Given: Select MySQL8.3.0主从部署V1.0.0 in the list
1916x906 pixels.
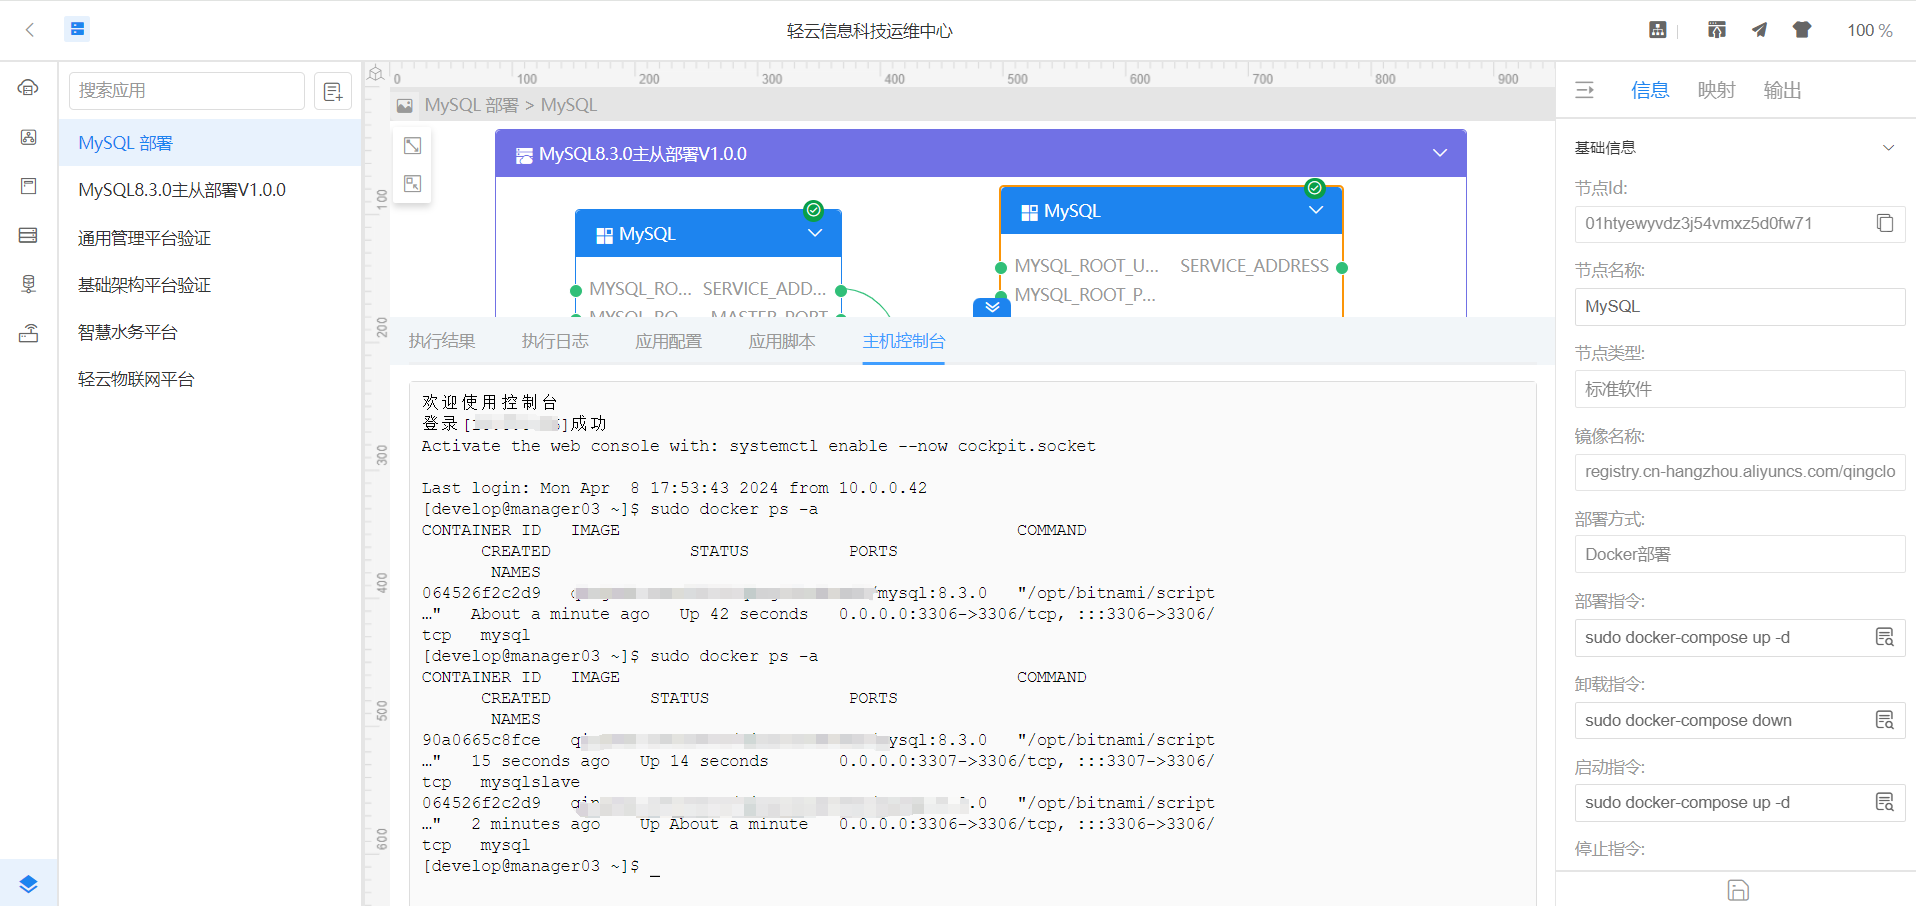Looking at the screenshot, I should (x=210, y=190).
